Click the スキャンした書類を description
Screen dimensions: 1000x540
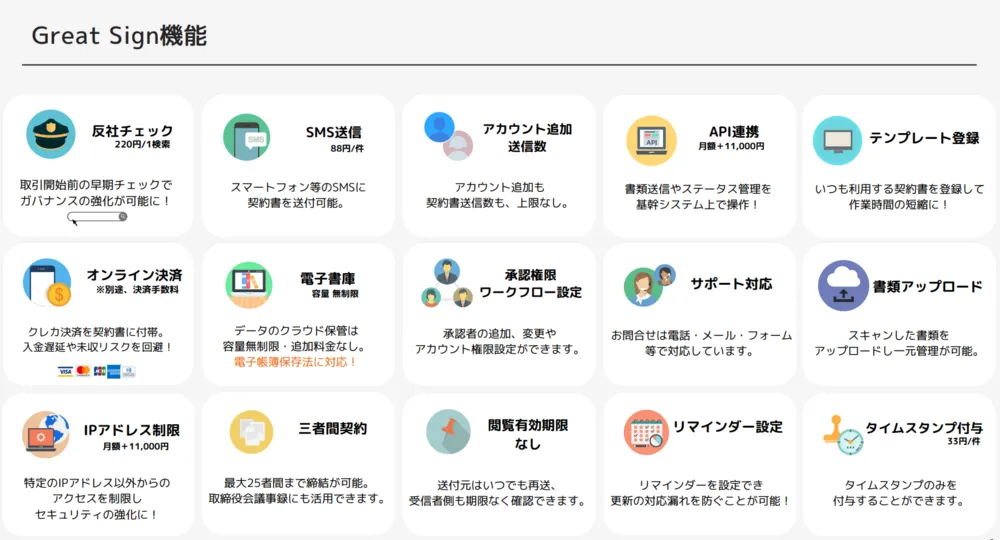click(x=898, y=335)
